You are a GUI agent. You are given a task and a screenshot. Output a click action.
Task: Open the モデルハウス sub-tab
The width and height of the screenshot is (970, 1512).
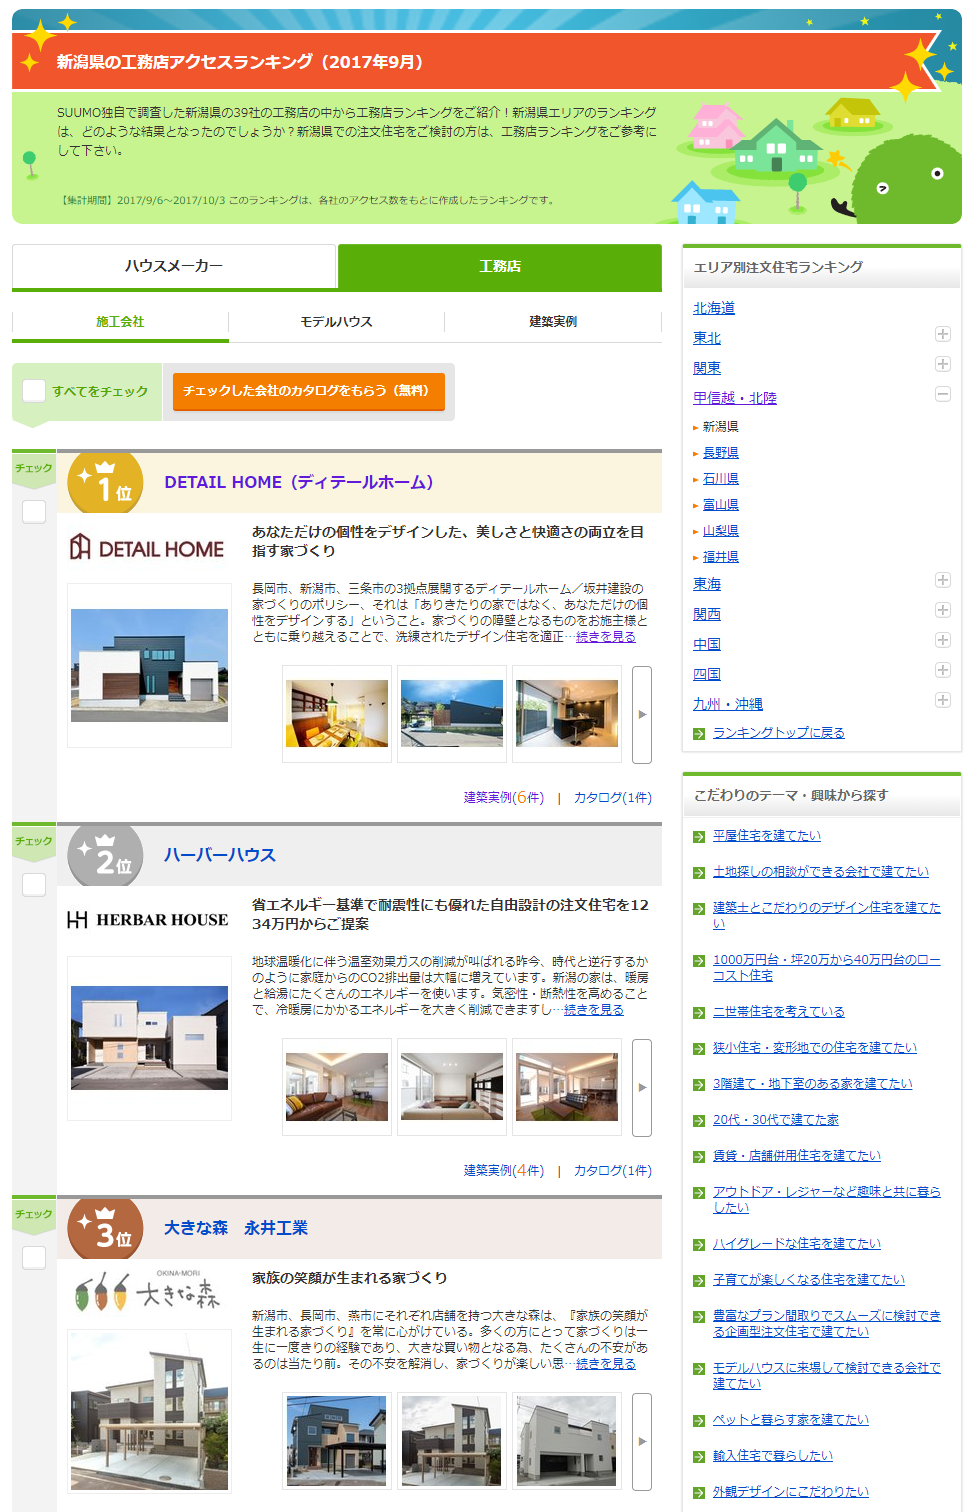click(x=336, y=322)
